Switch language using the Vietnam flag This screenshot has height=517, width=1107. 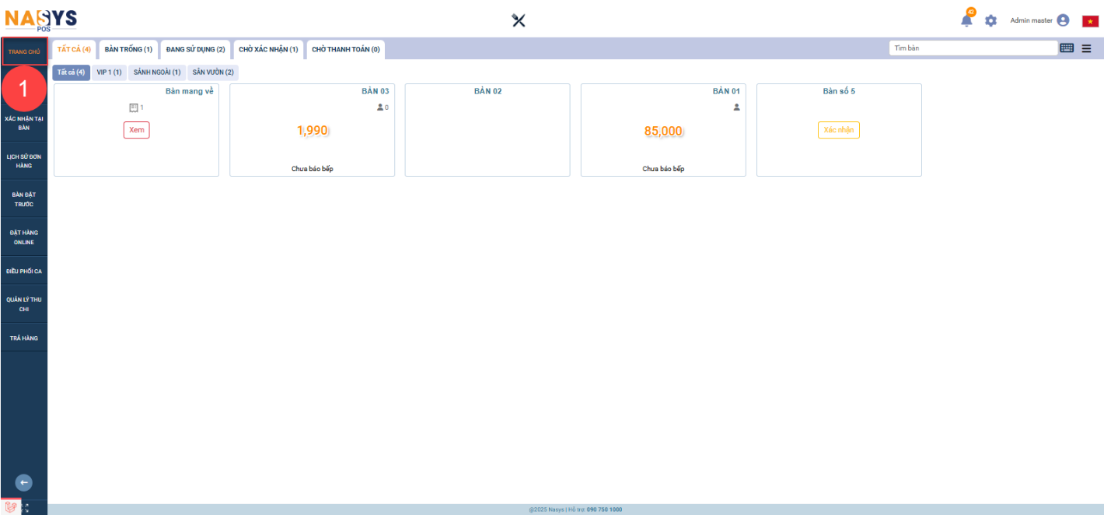coord(1090,21)
